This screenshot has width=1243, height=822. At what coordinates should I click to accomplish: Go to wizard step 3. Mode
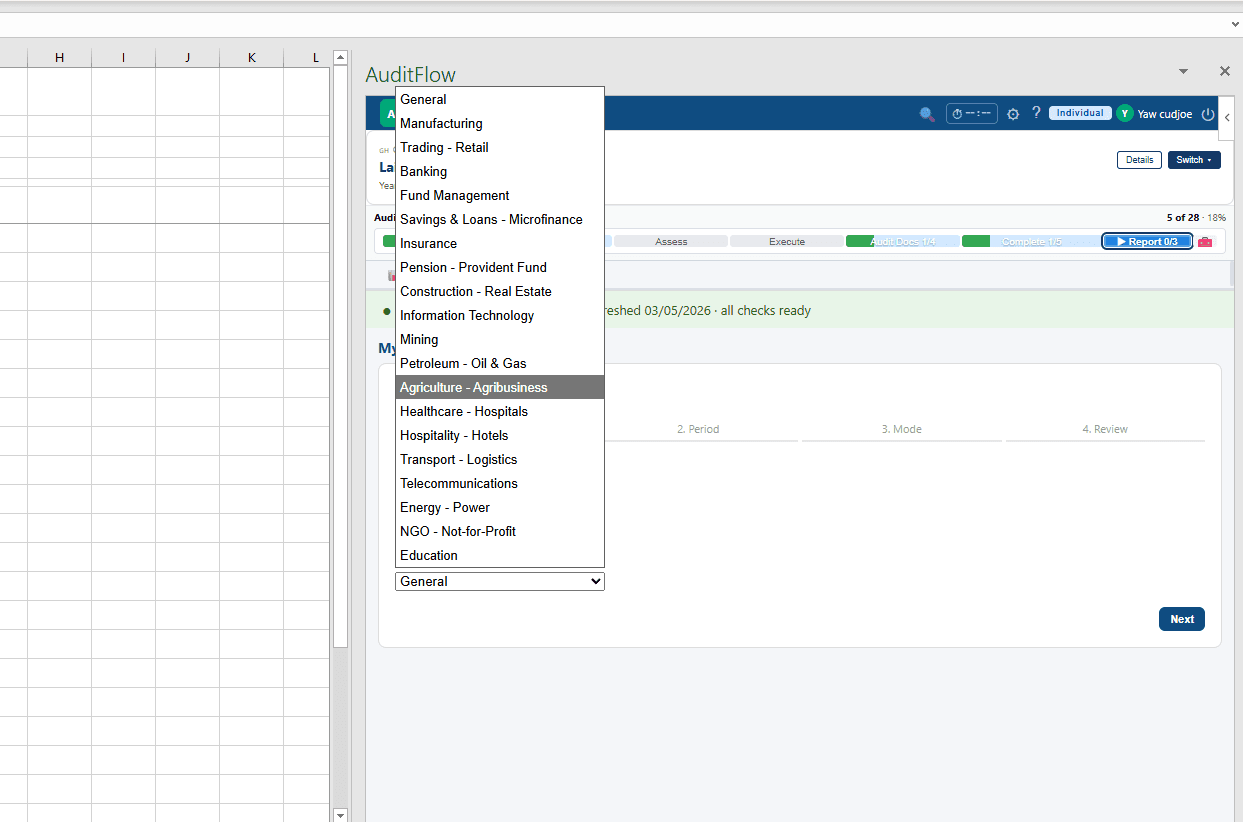(901, 429)
